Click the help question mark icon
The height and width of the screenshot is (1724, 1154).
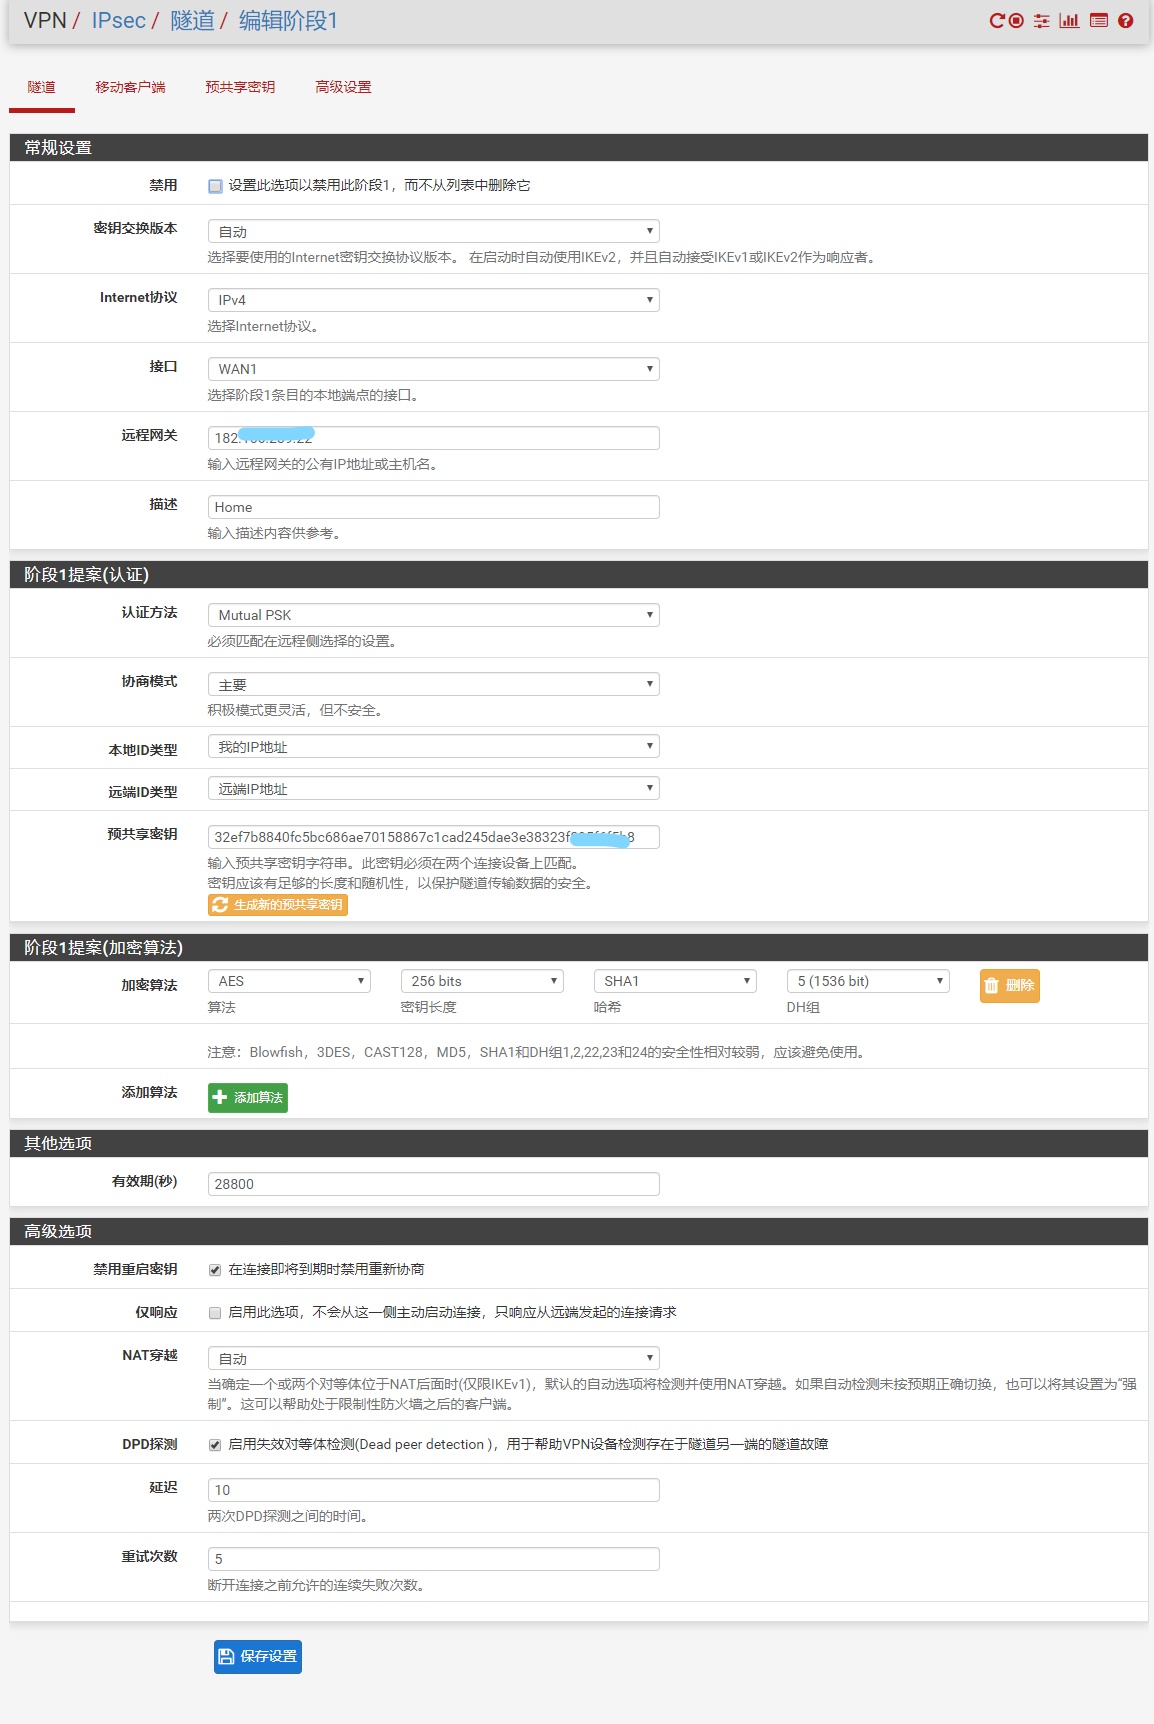(1126, 21)
